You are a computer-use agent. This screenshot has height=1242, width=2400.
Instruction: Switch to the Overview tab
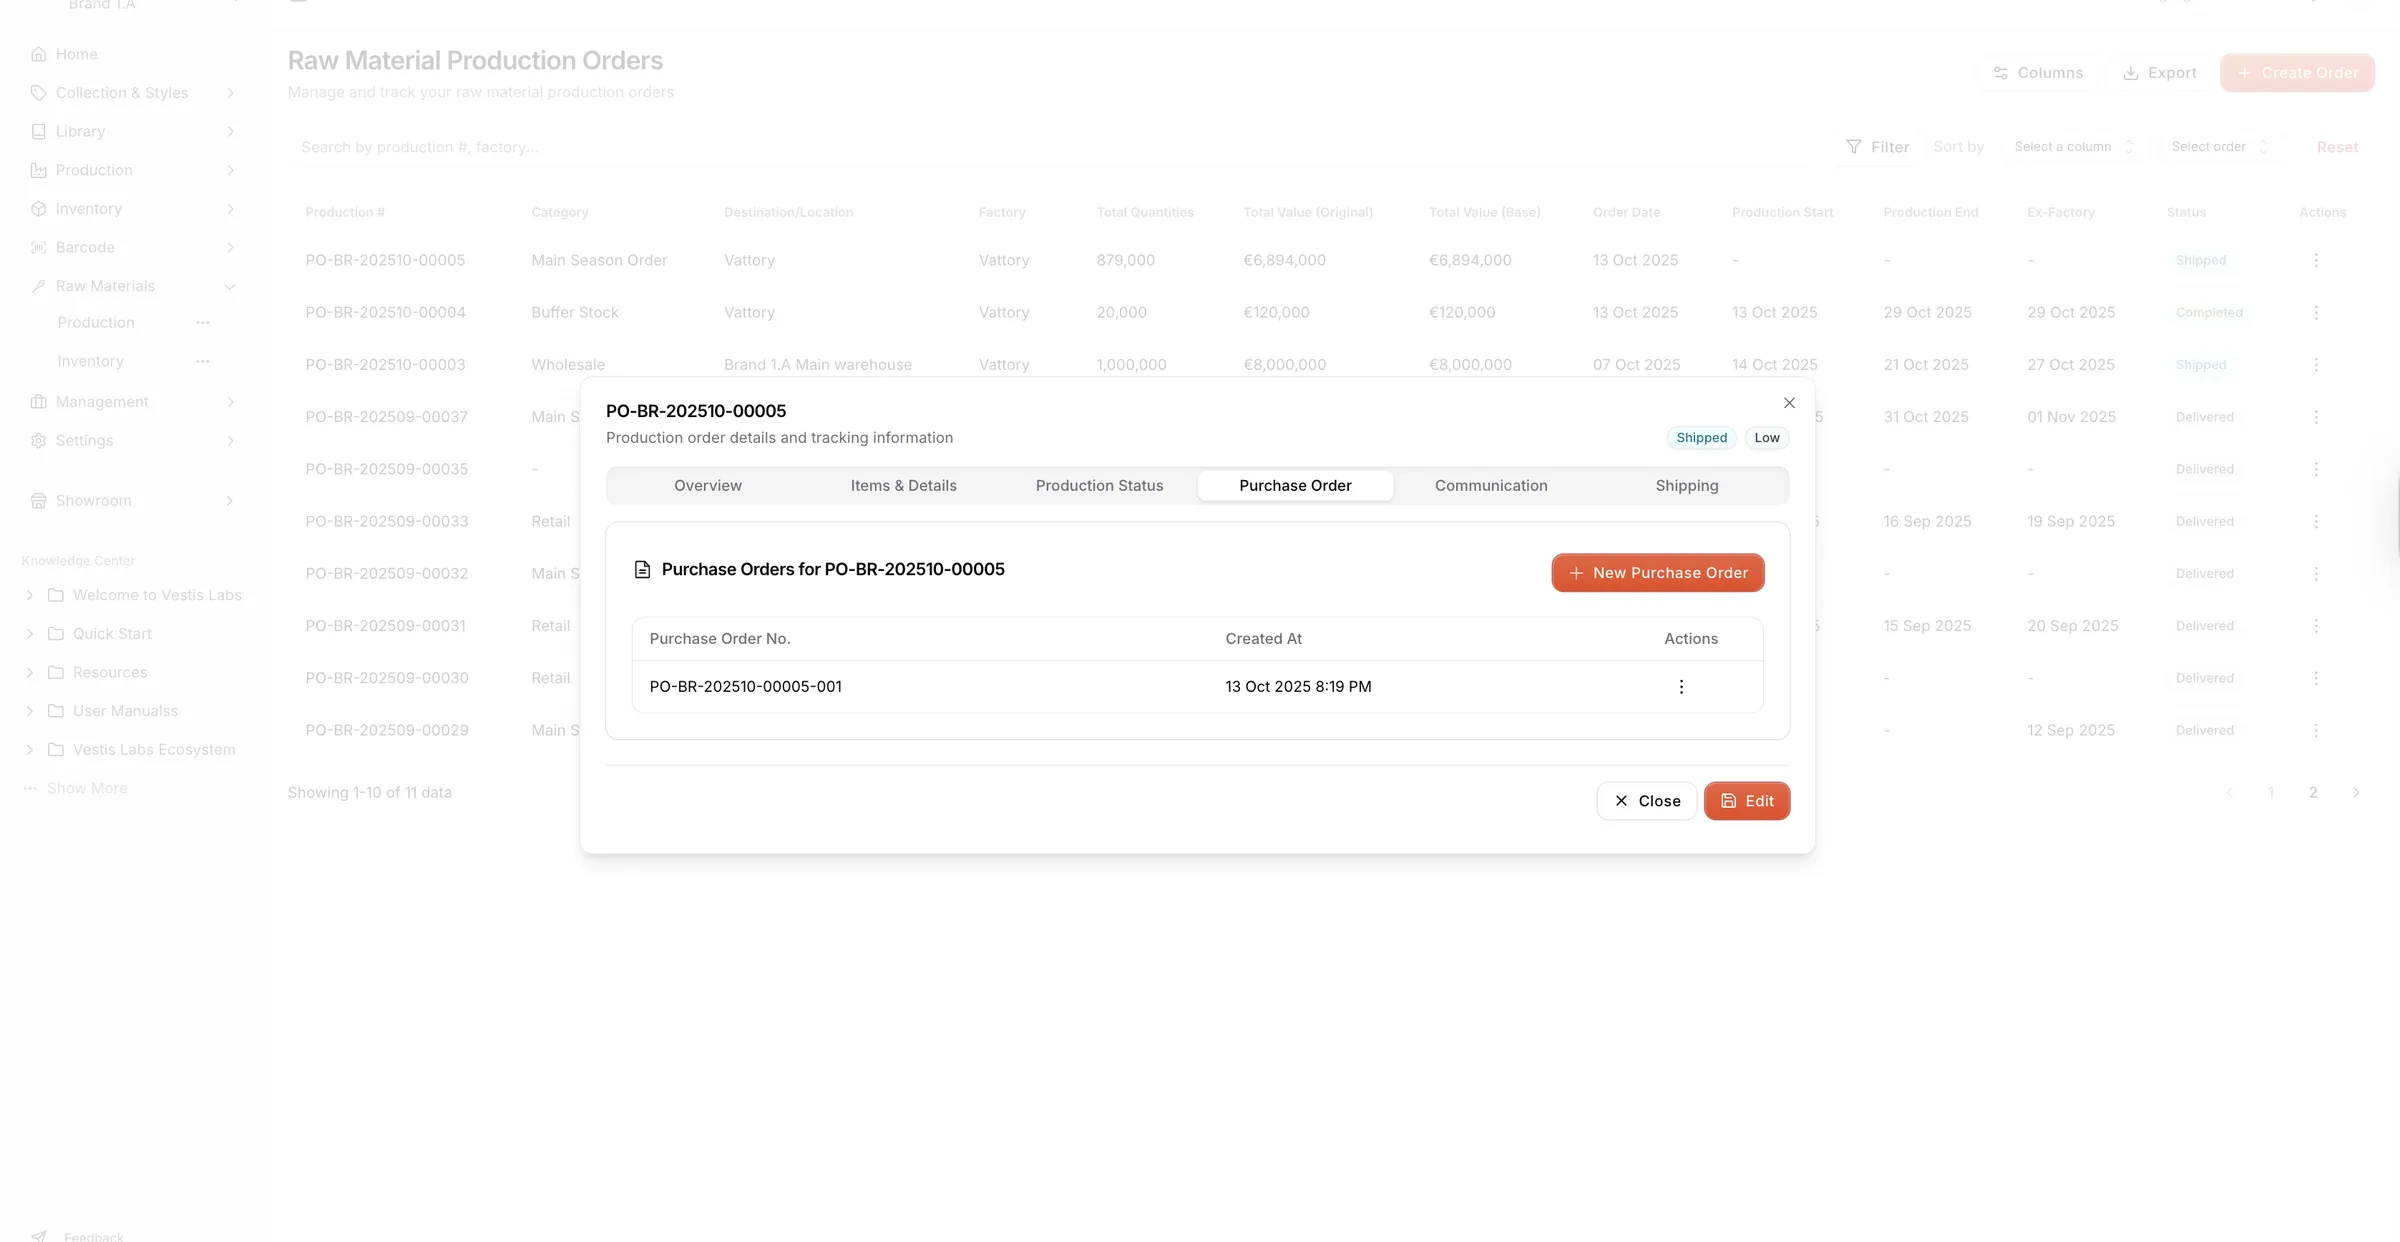pyautogui.click(x=708, y=486)
